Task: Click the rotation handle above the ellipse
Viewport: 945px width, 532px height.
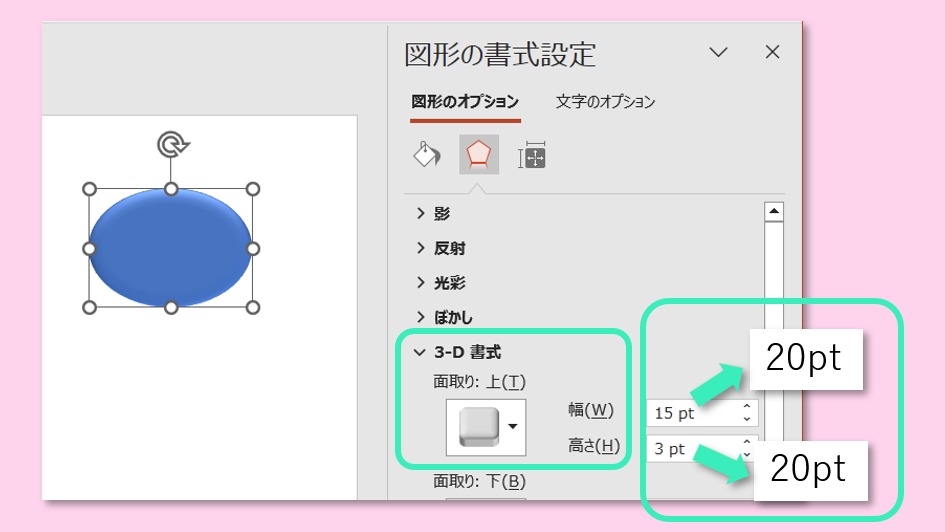Action: [172, 145]
